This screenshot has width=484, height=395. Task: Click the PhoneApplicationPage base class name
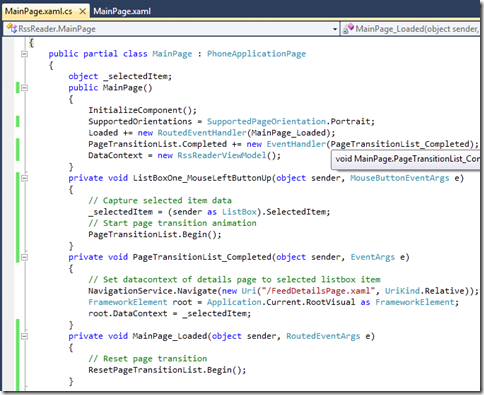click(256, 54)
